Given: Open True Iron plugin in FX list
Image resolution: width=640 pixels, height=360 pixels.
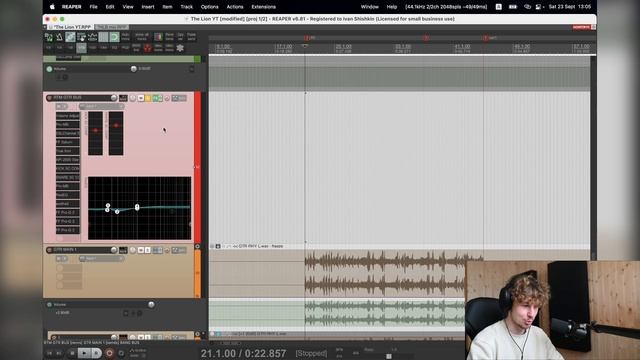Looking at the screenshot, I should pyautogui.click(x=68, y=151).
